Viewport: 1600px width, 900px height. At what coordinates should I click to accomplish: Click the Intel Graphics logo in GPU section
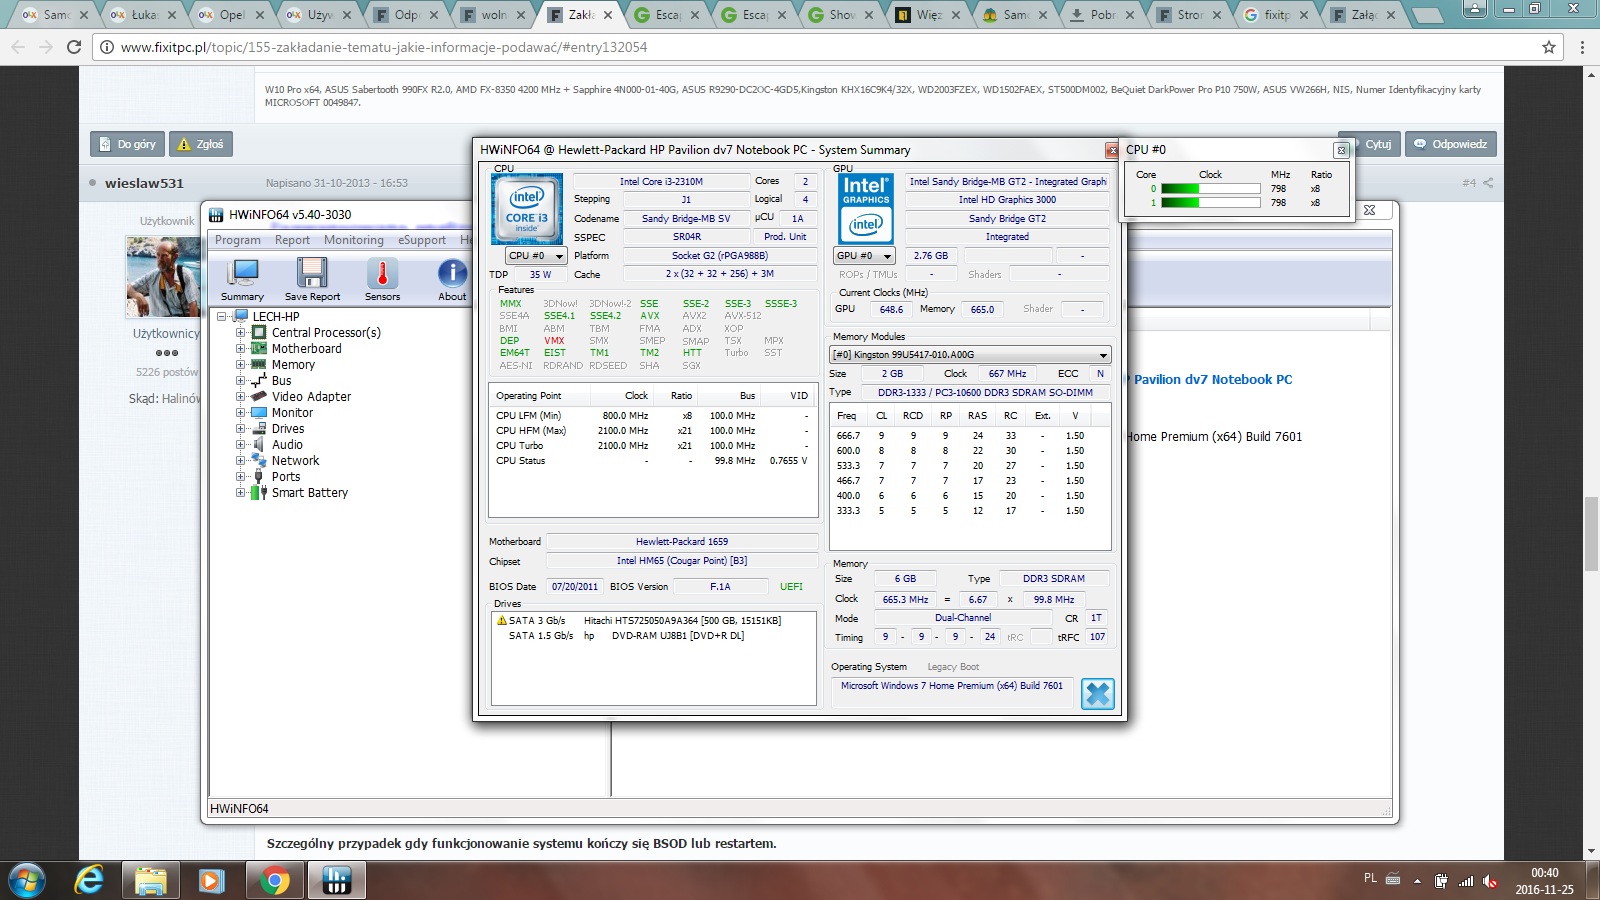(x=865, y=209)
